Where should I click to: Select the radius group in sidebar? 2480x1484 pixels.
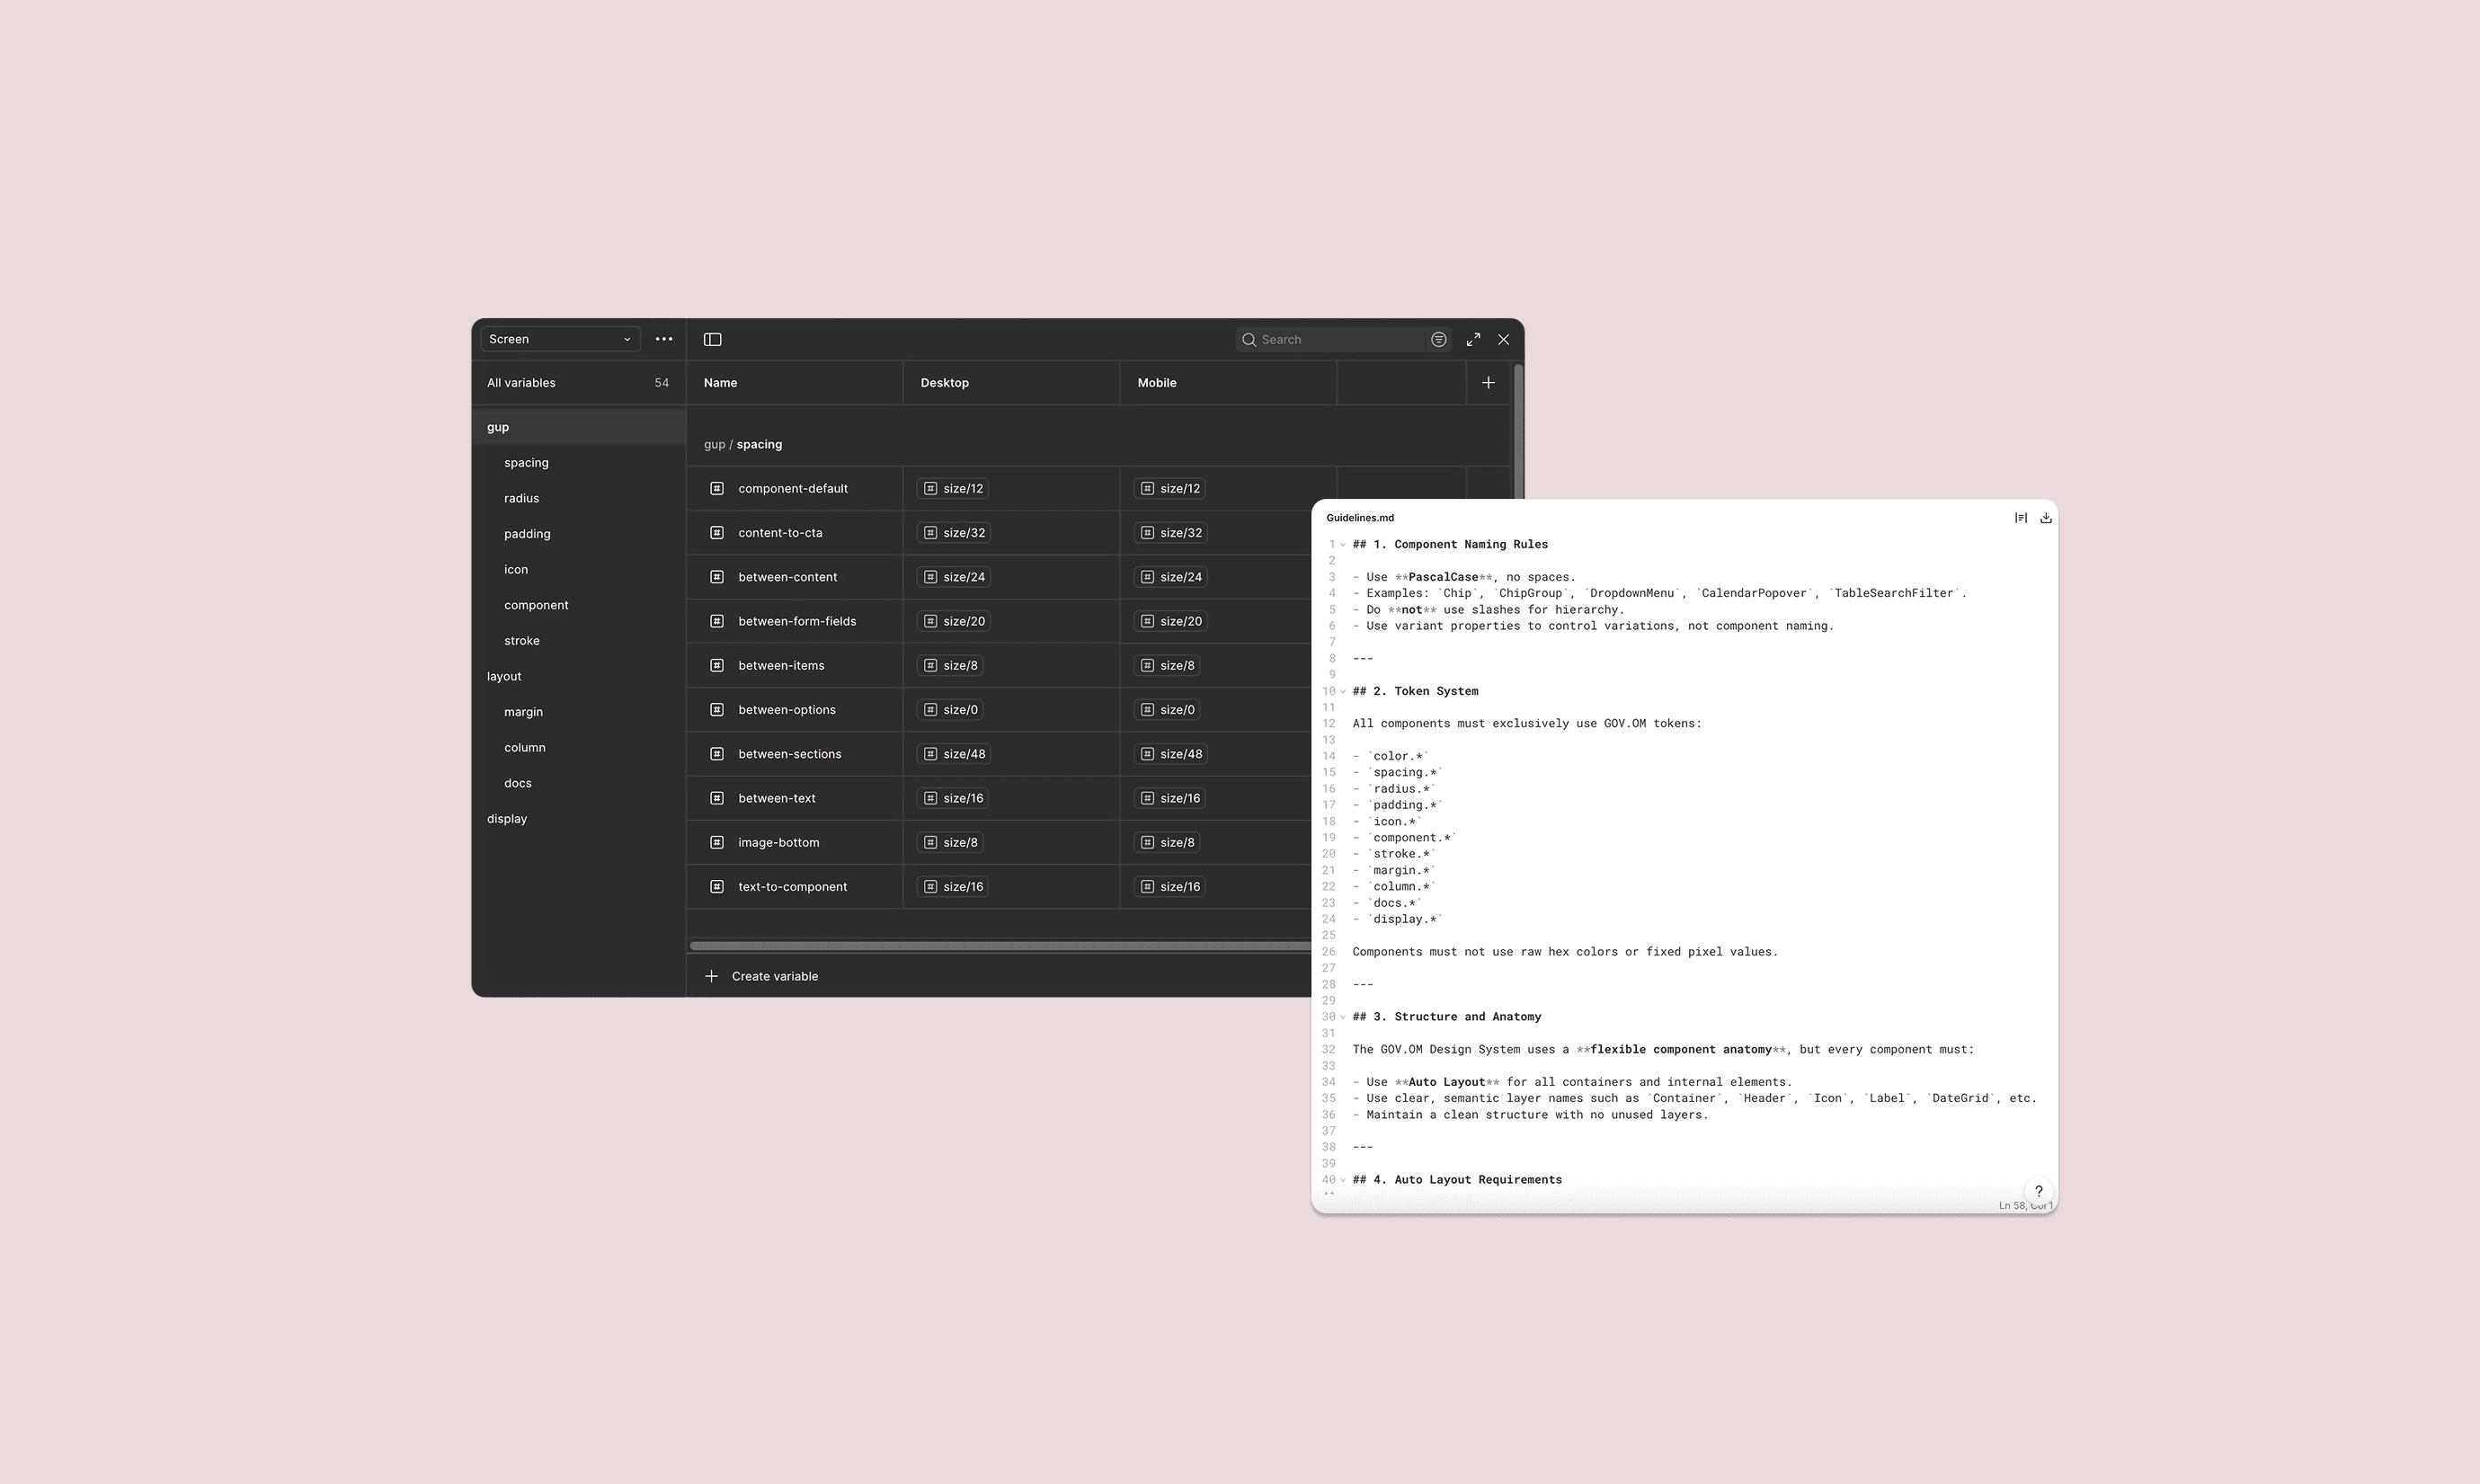[x=521, y=498]
